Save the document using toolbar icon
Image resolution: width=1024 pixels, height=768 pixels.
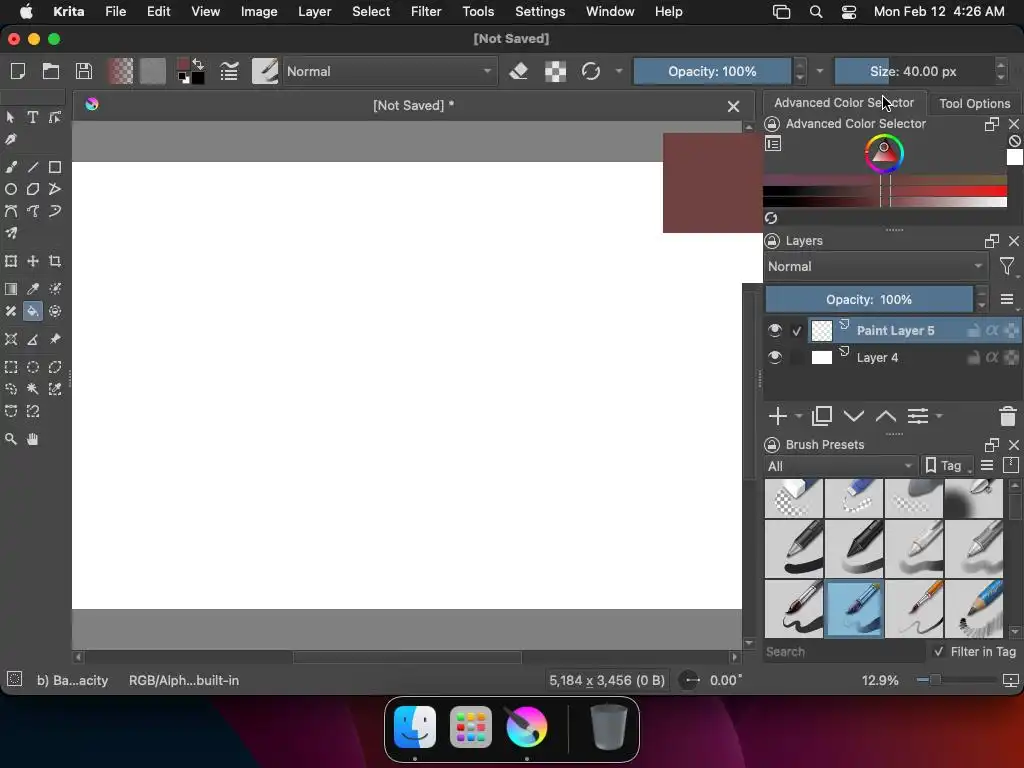point(84,71)
